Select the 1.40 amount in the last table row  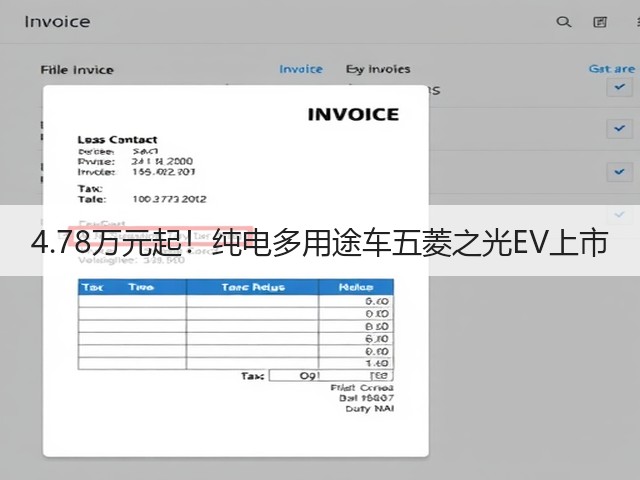[377, 363]
